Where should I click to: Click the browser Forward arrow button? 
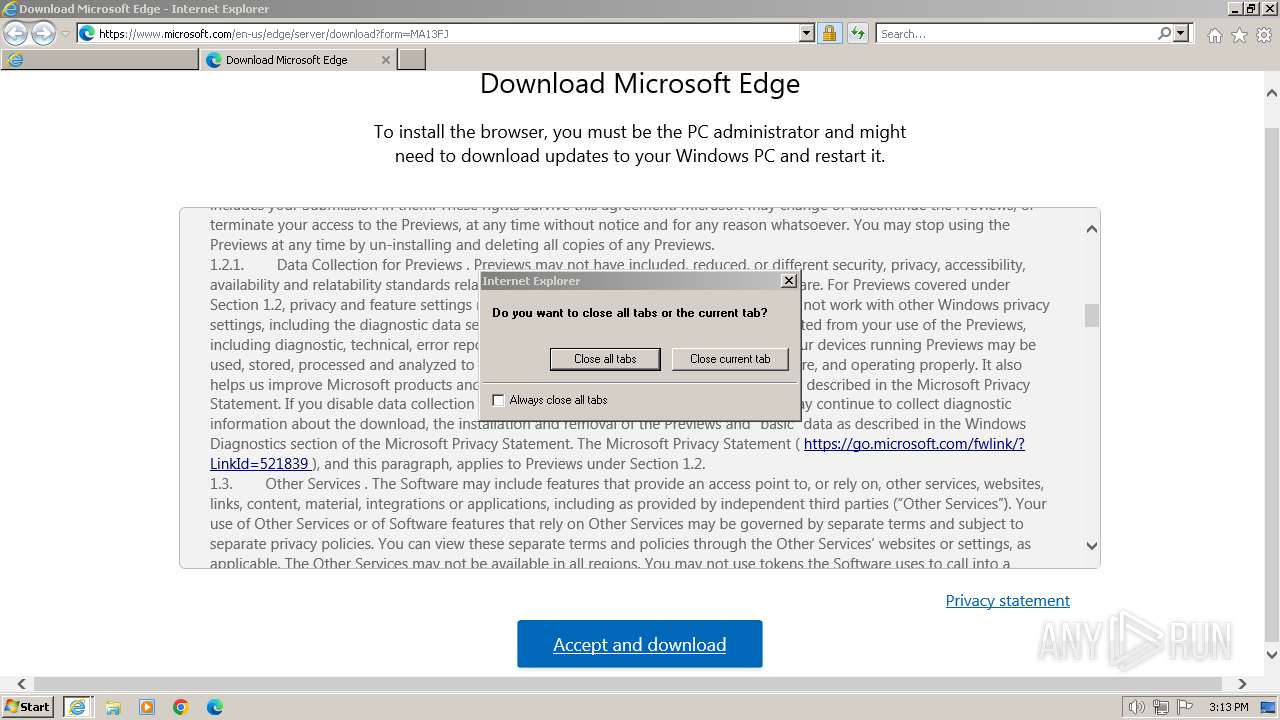43,33
